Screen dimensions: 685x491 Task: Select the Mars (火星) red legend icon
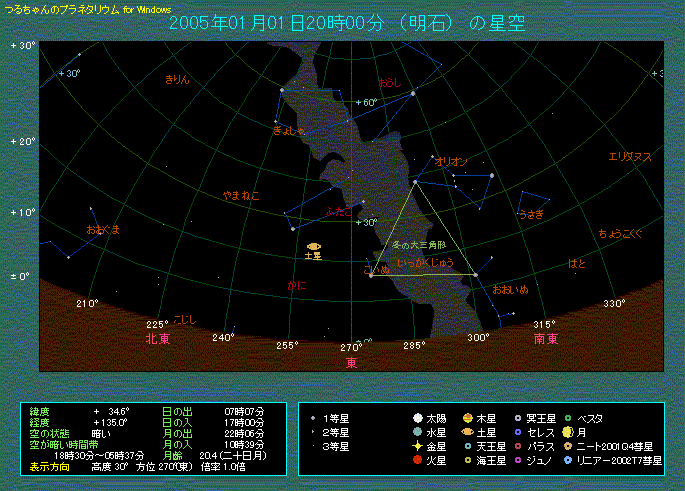[417, 460]
